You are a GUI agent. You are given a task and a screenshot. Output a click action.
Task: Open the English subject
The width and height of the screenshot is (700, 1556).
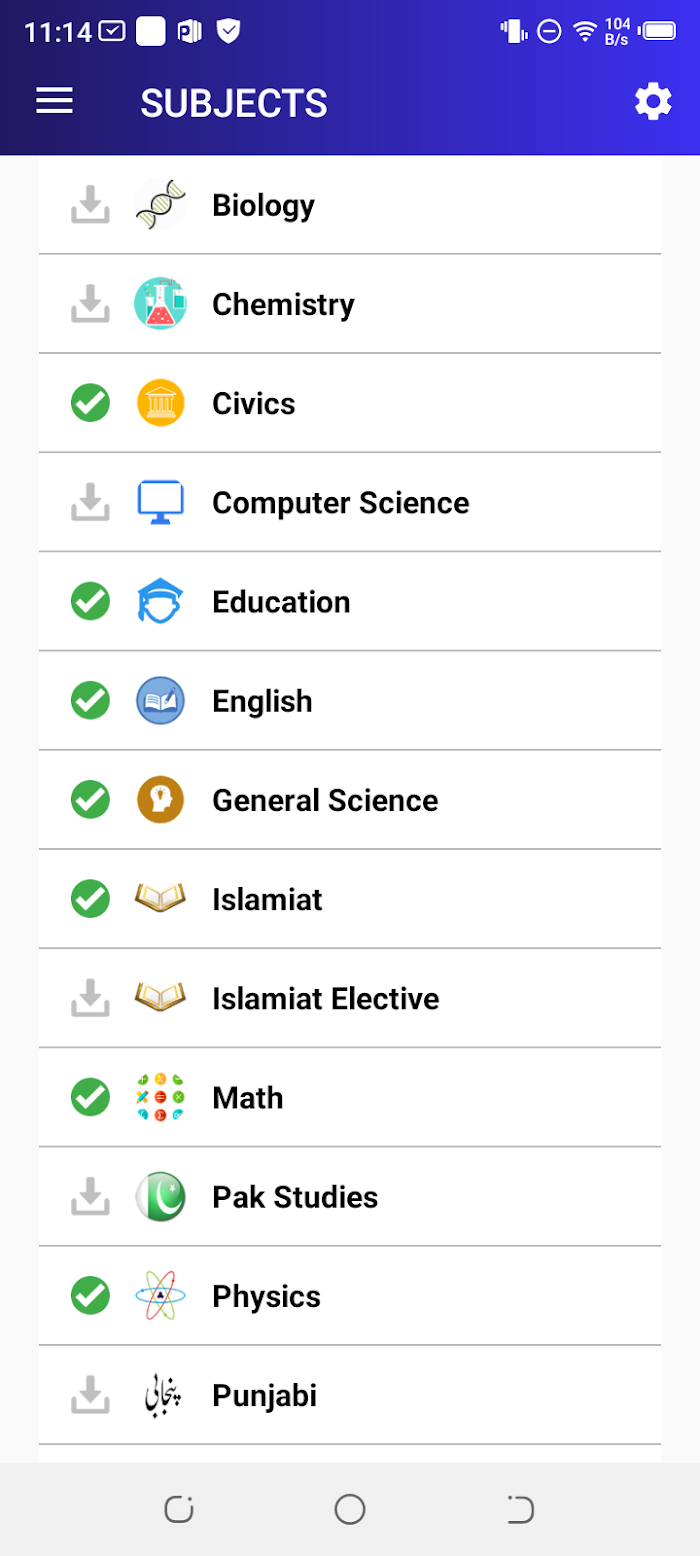click(x=350, y=700)
